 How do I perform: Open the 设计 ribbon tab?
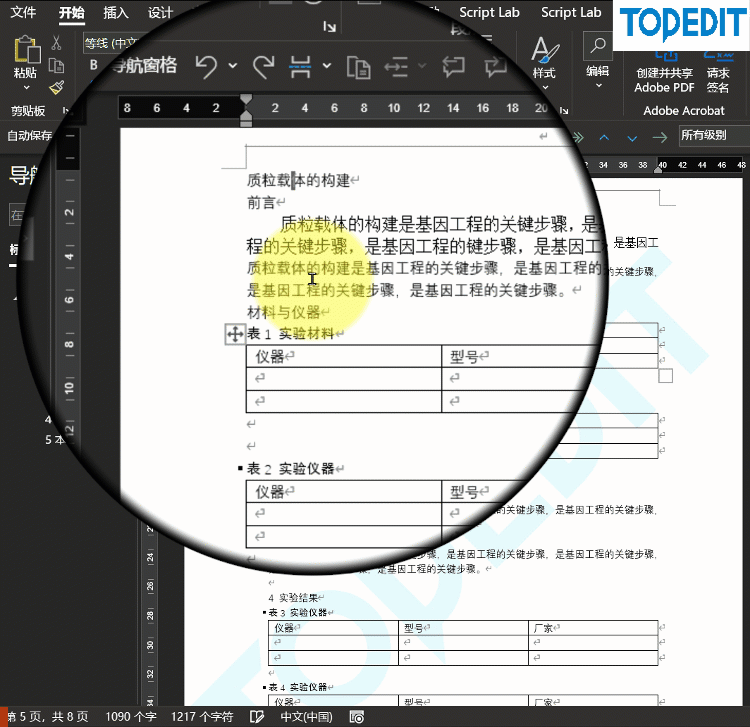(x=160, y=12)
